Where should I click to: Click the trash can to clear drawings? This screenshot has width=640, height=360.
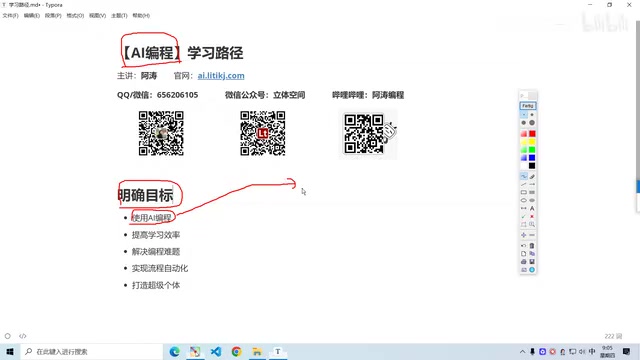[532, 246]
